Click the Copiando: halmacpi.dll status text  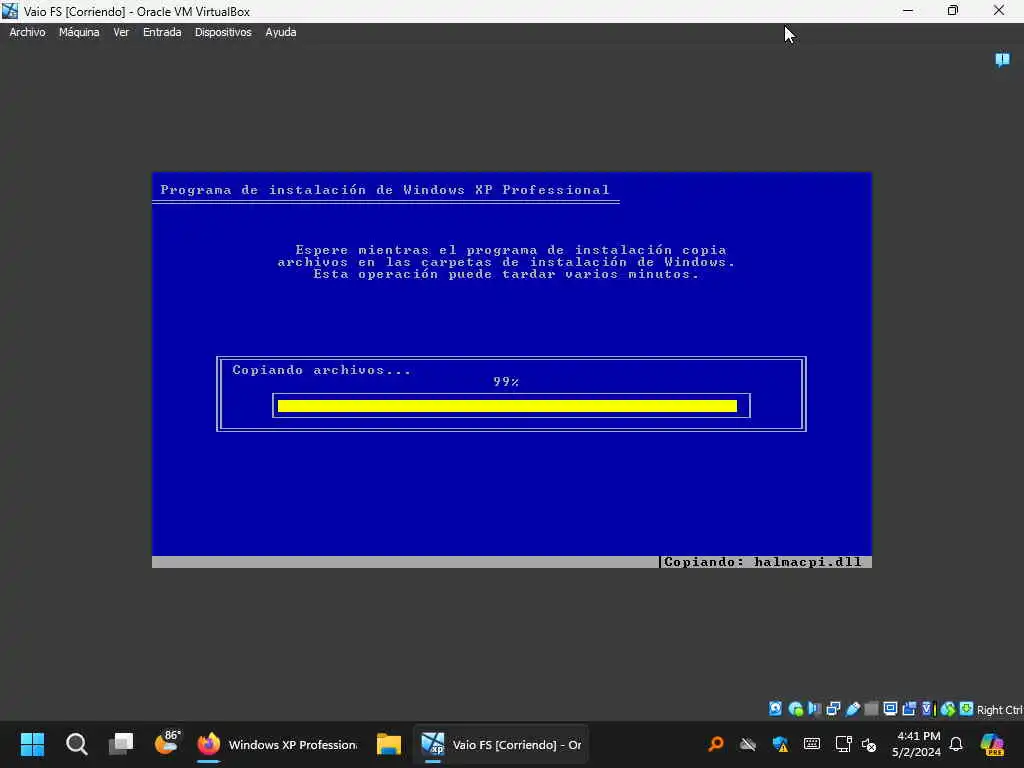click(x=763, y=562)
